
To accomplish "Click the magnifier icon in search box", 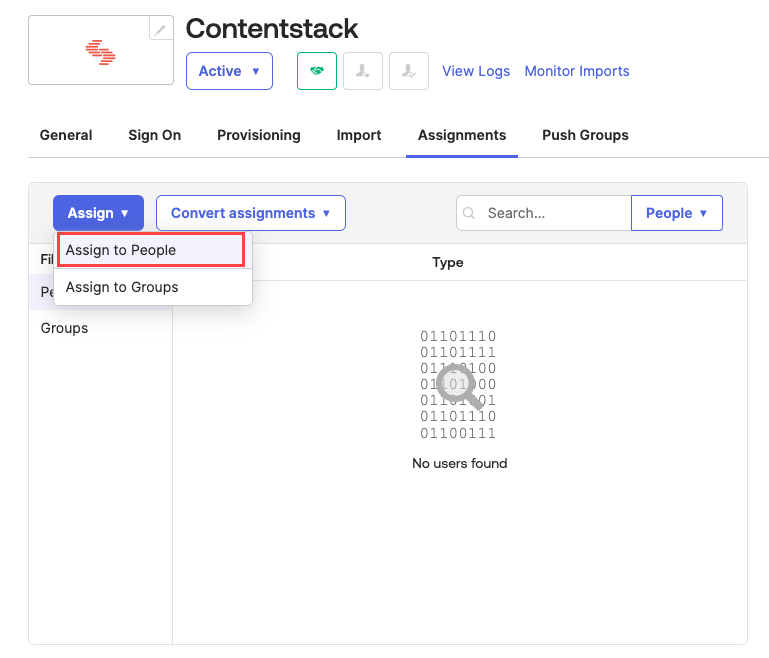I will click(x=469, y=213).
